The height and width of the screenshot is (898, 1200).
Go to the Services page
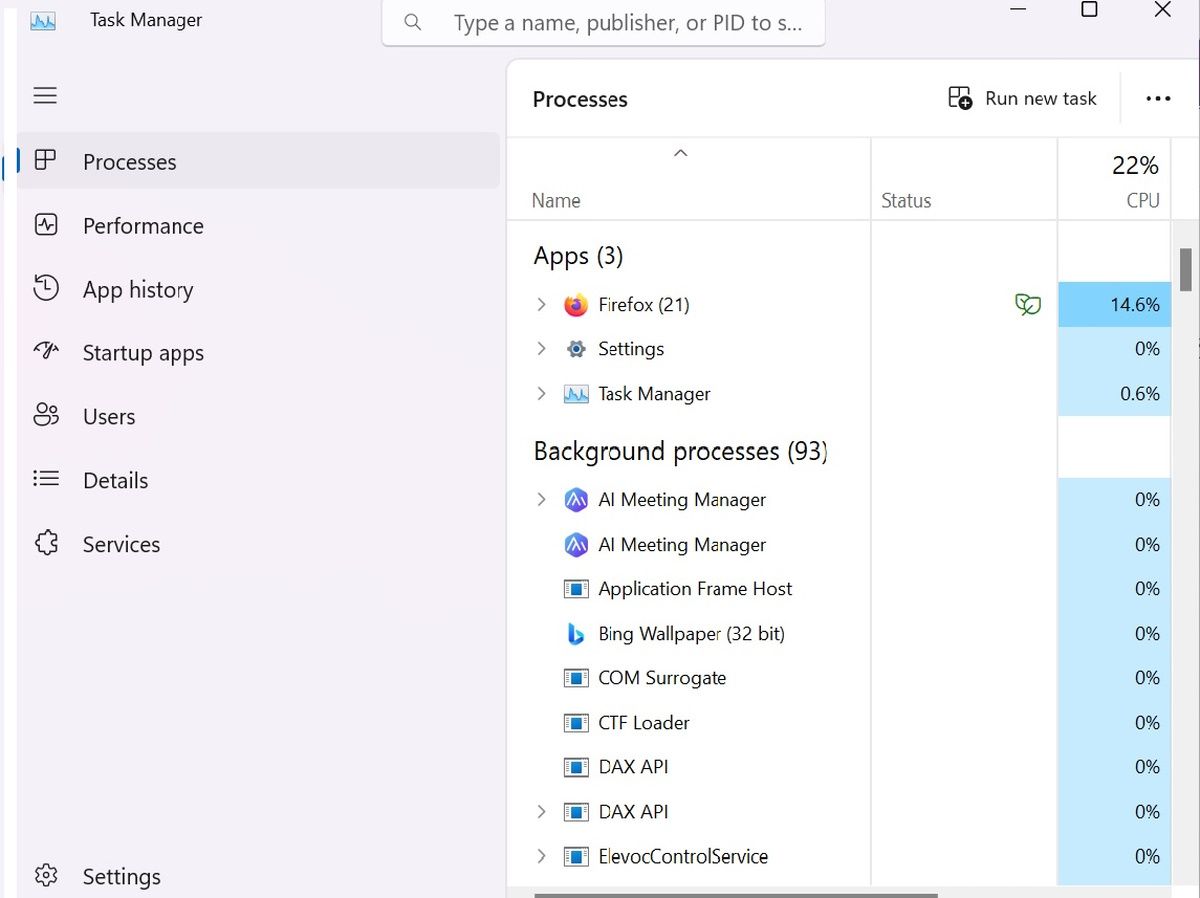pyautogui.click(x=121, y=544)
